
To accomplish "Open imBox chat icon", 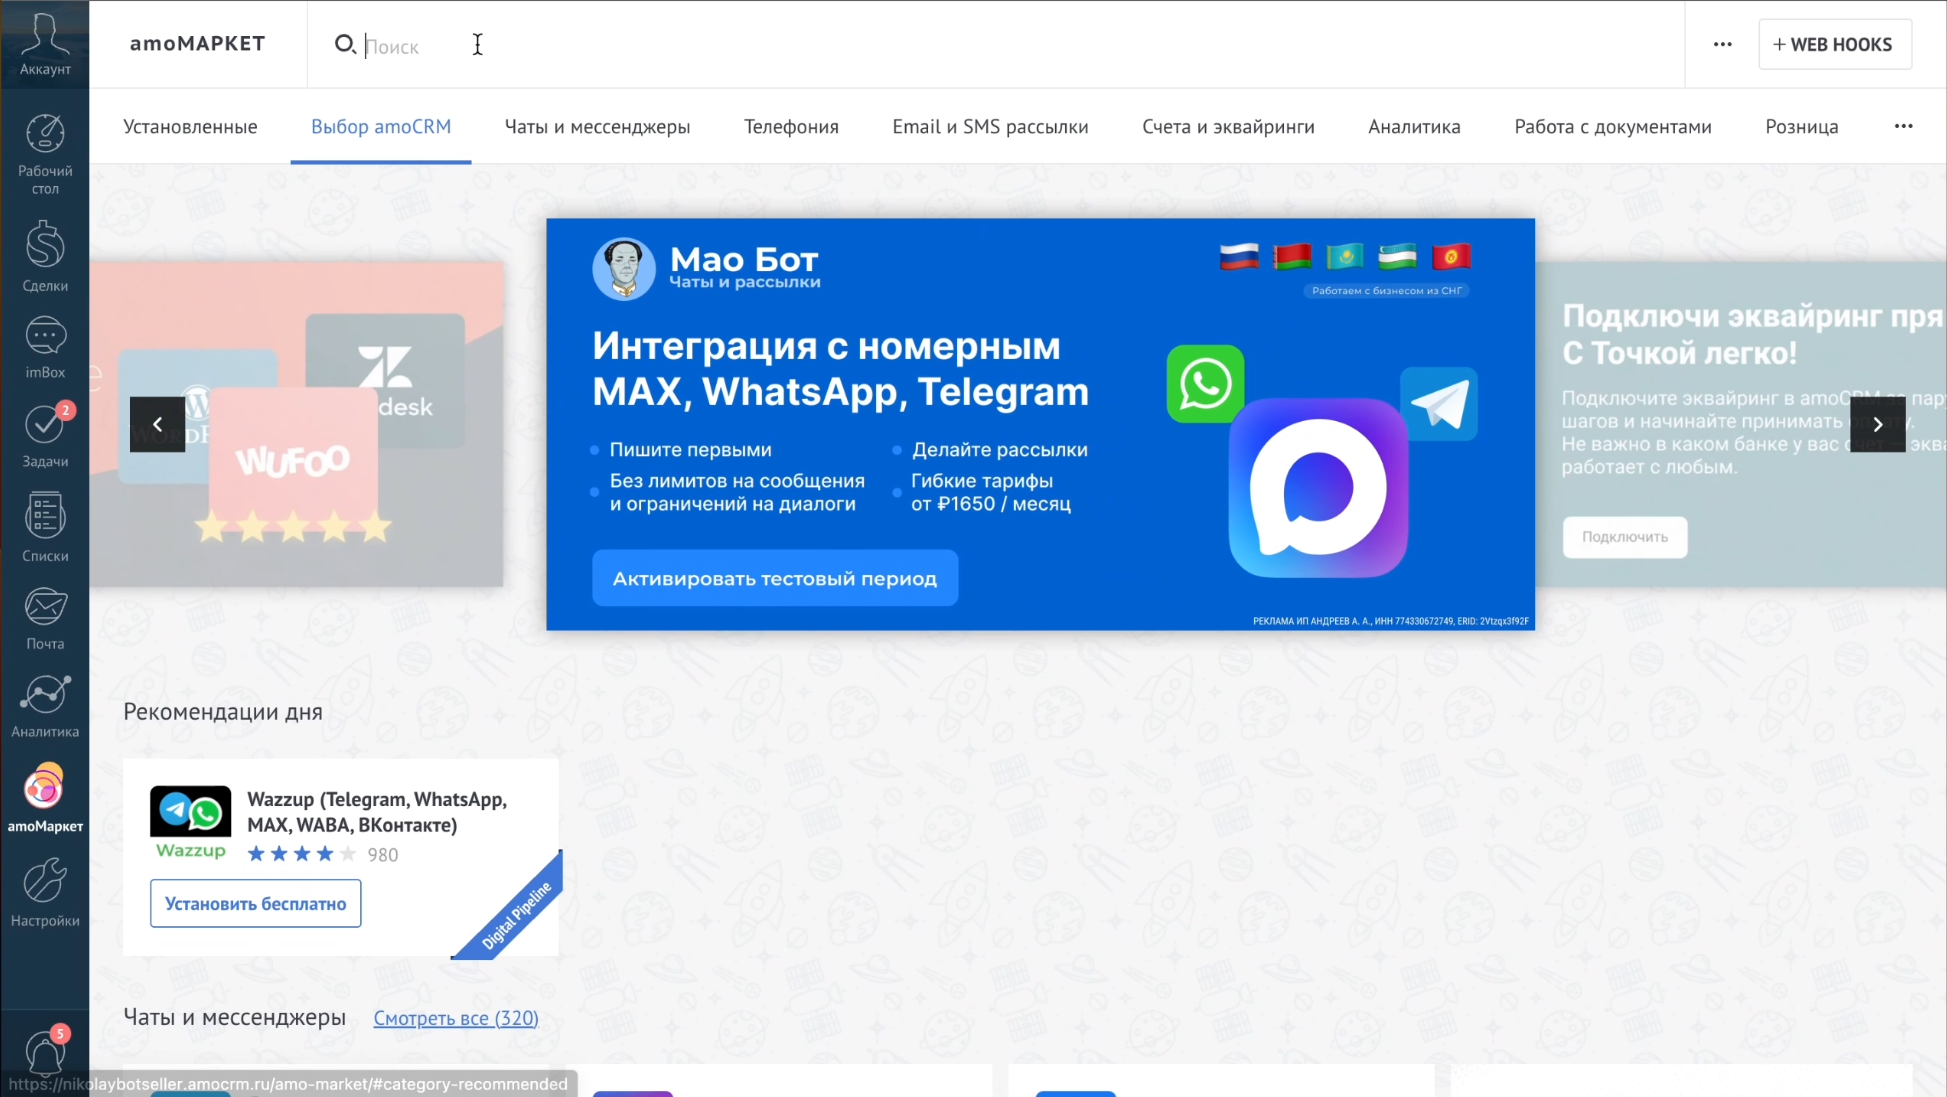I will tap(45, 347).
